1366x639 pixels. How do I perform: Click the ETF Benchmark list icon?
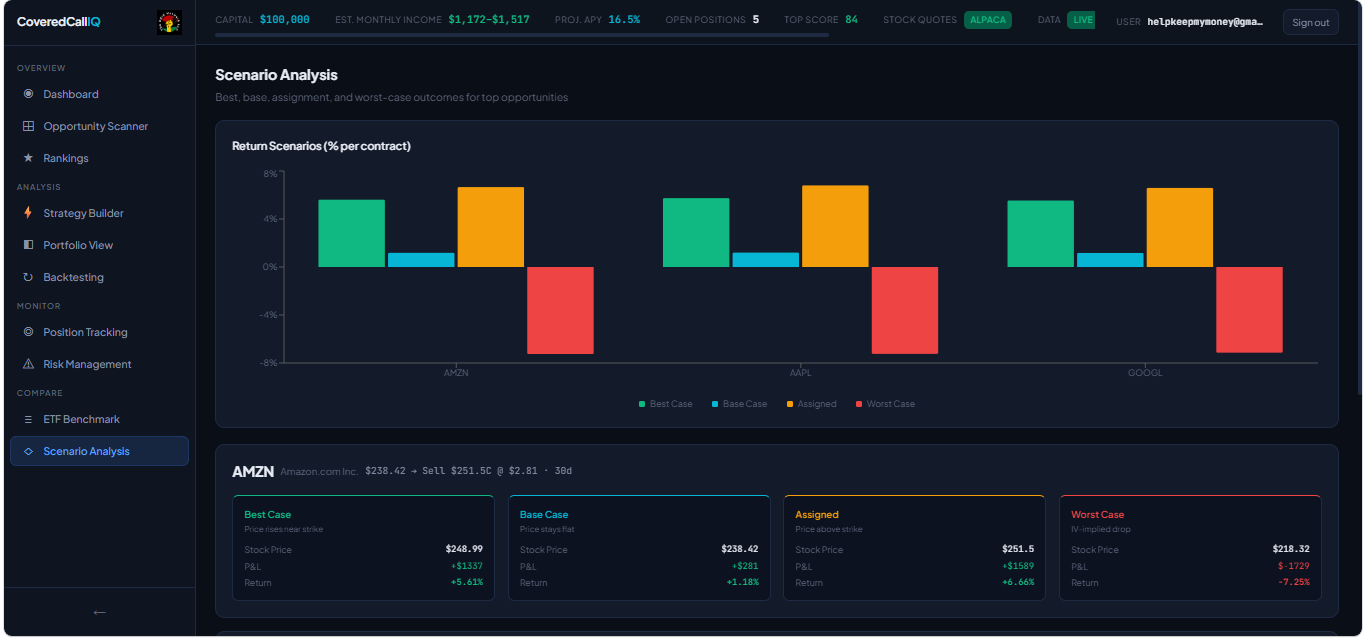point(28,419)
